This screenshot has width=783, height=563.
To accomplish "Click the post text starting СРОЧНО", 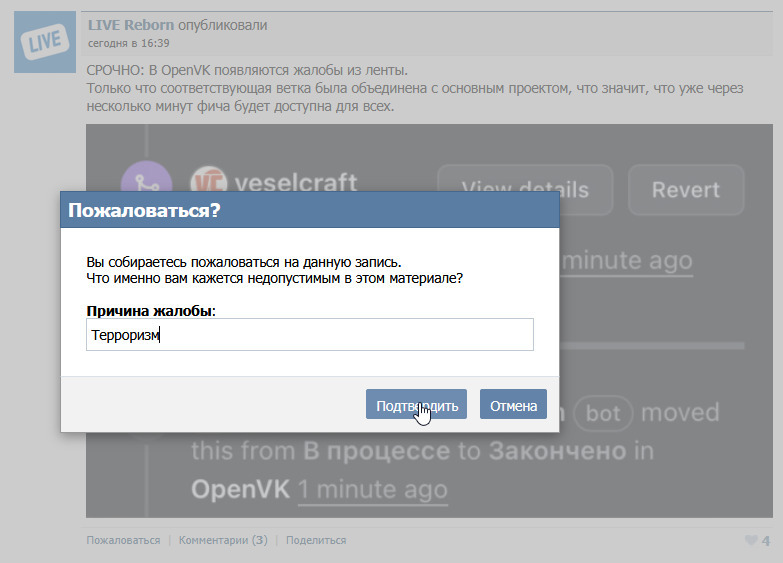I will pyautogui.click(x=415, y=88).
